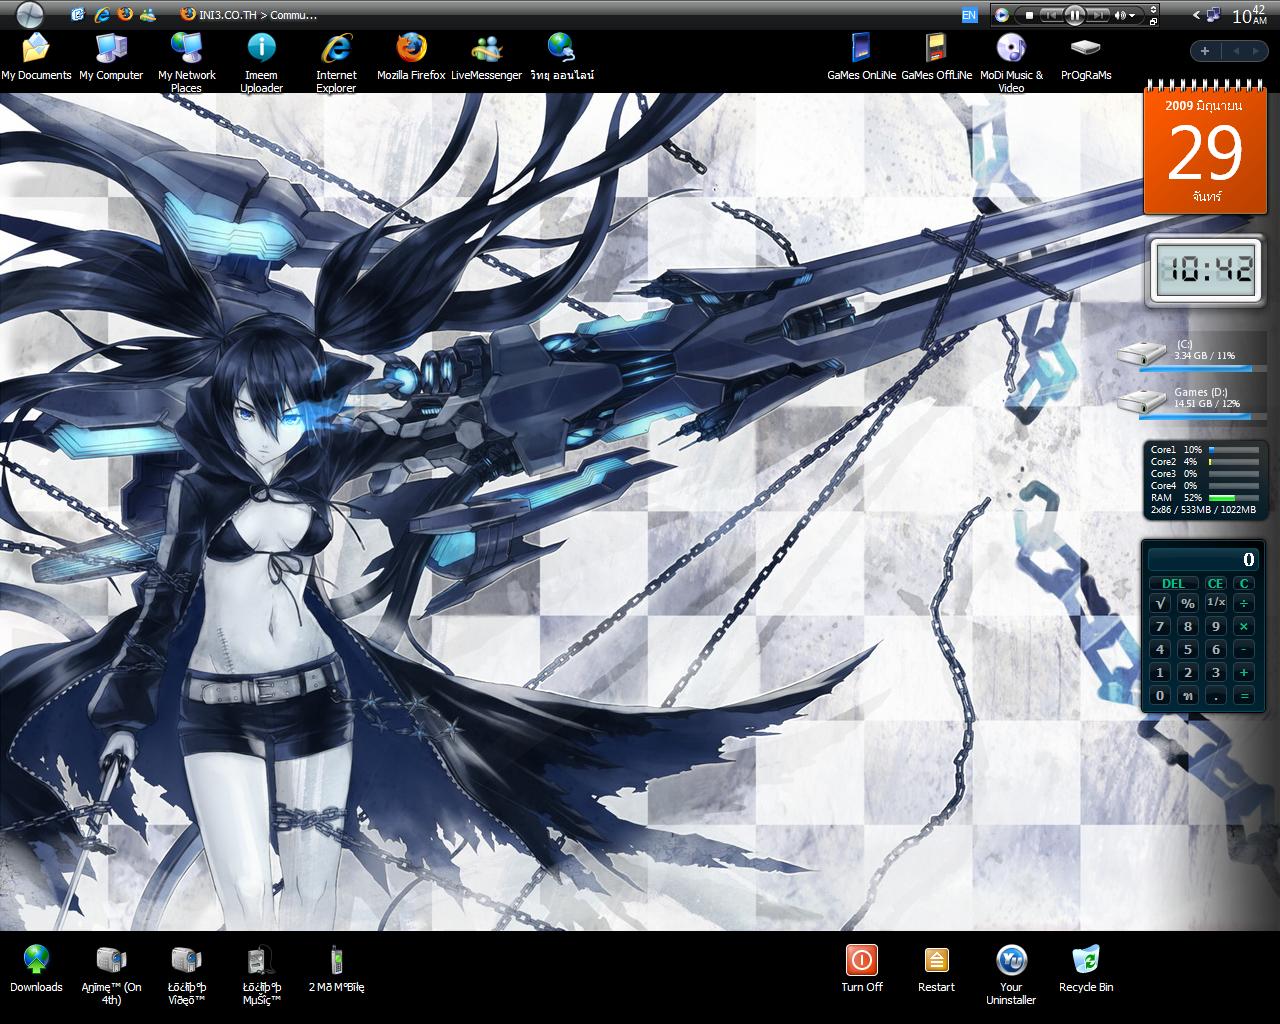
Task: Click the multiply key on calculator
Action: [x=1244, y=626]
